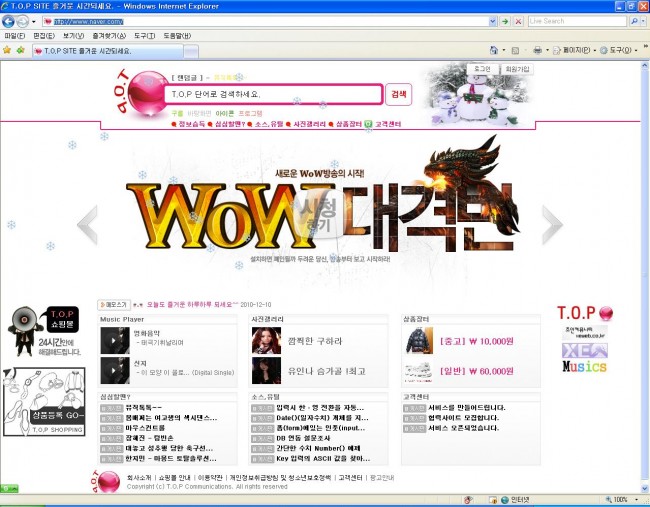Open the 파일(F) menu
This screenshot has width=650, height=507.
click(15, 36)
